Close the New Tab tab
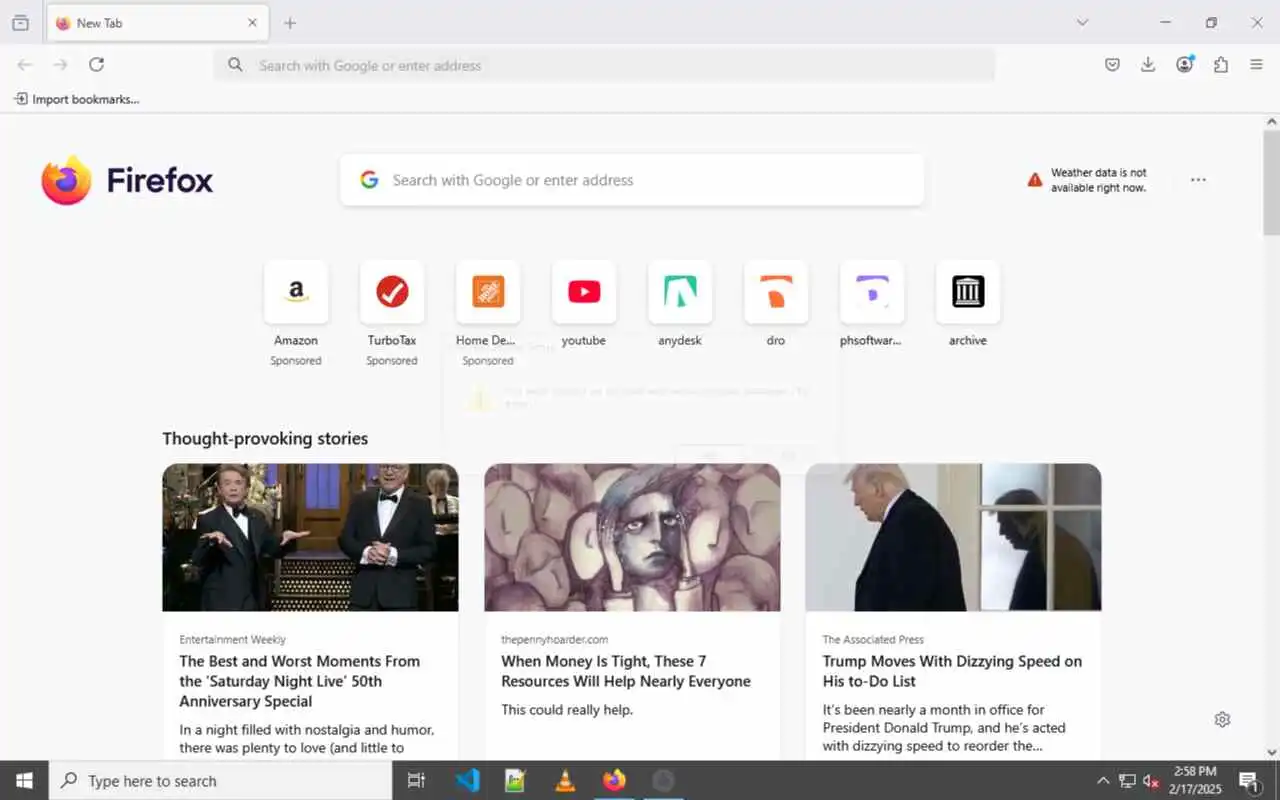 pyautogui.click(x=252, y=23)
